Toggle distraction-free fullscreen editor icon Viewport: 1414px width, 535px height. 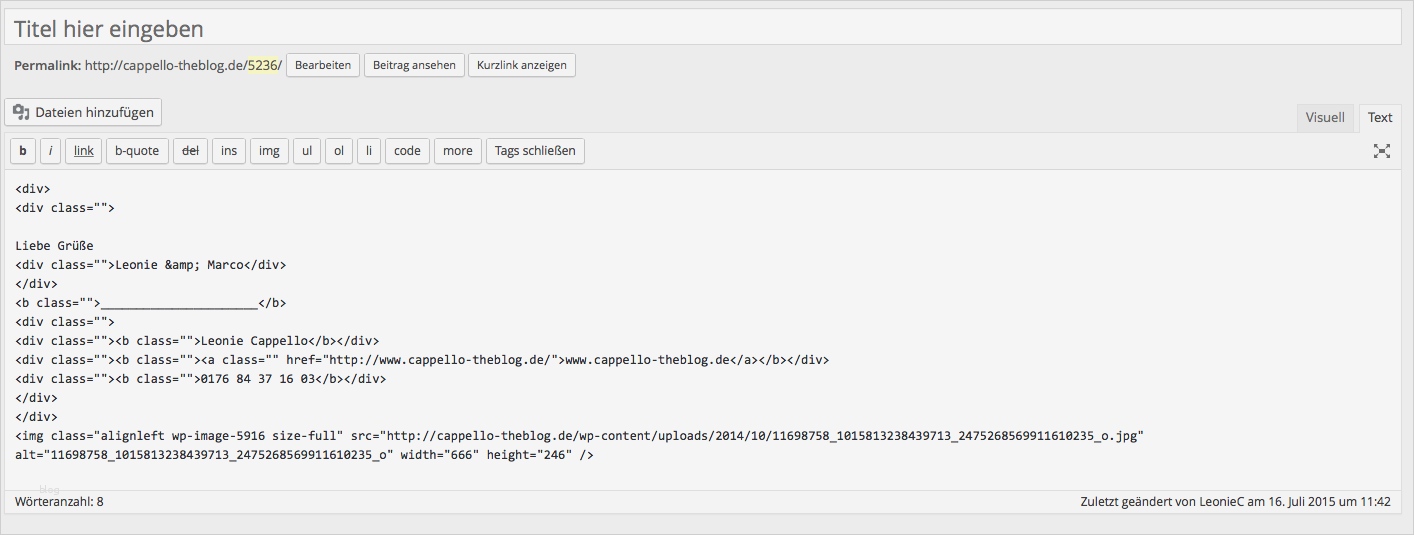point(1382,151)
